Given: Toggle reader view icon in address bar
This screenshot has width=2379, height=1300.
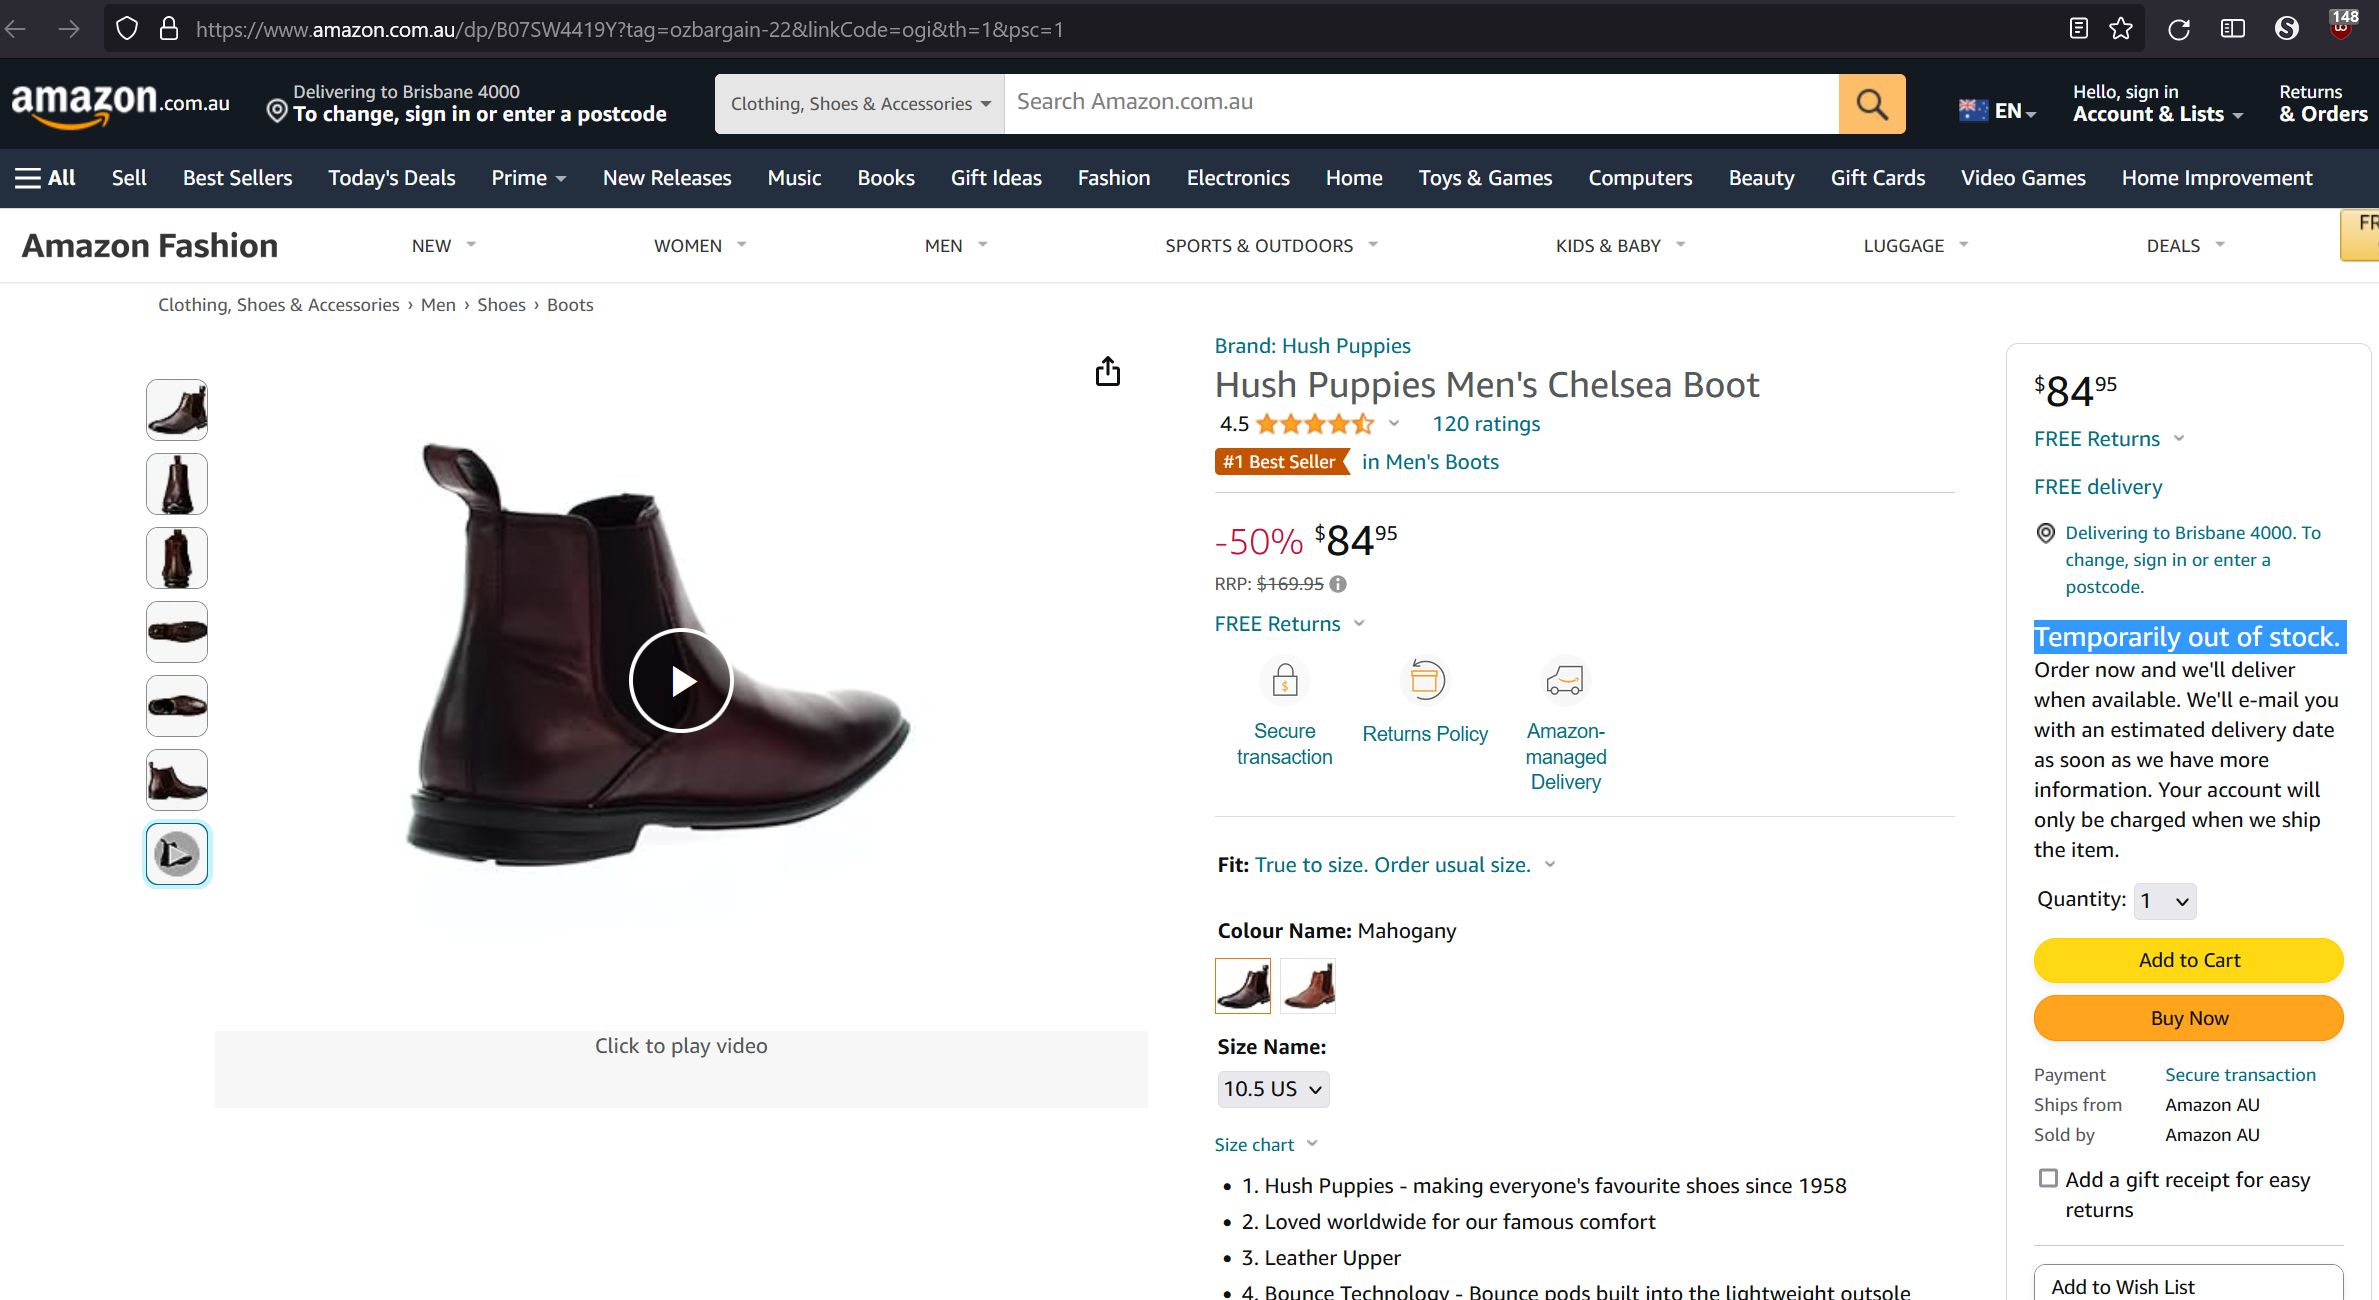Looking at the screenshot, I should (x=2078, y=29).
